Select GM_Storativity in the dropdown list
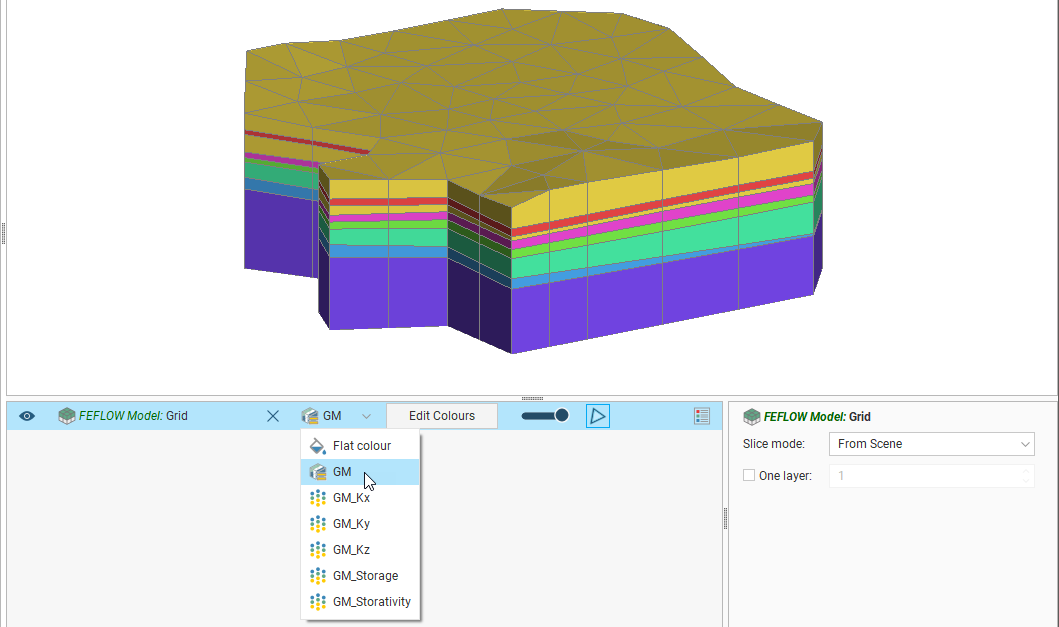The width and height of the screenshot is (1059, 627). click(371, 602)
